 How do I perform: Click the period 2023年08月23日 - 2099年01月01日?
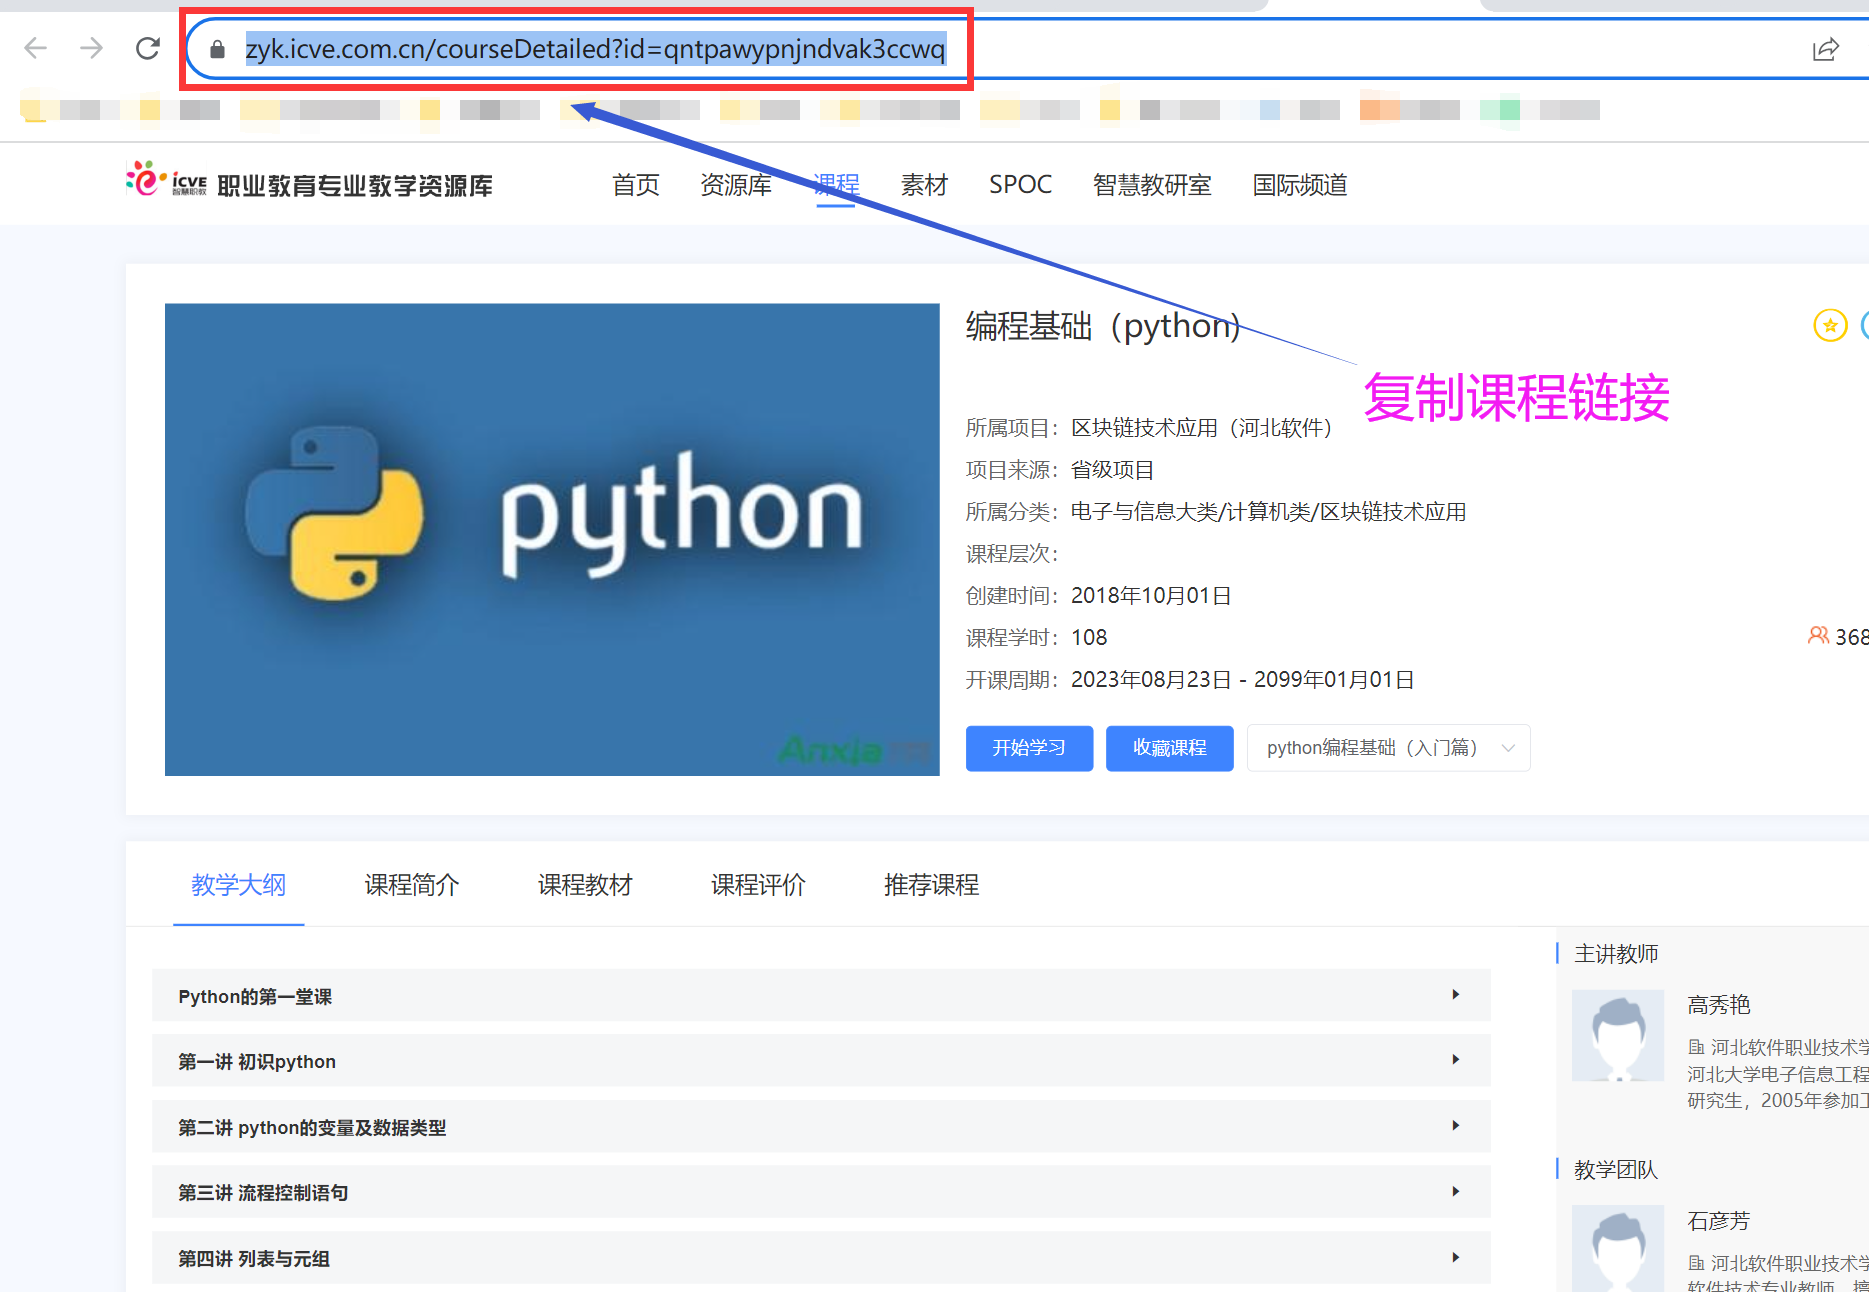pyautogui.click(x=1243, y=680)
